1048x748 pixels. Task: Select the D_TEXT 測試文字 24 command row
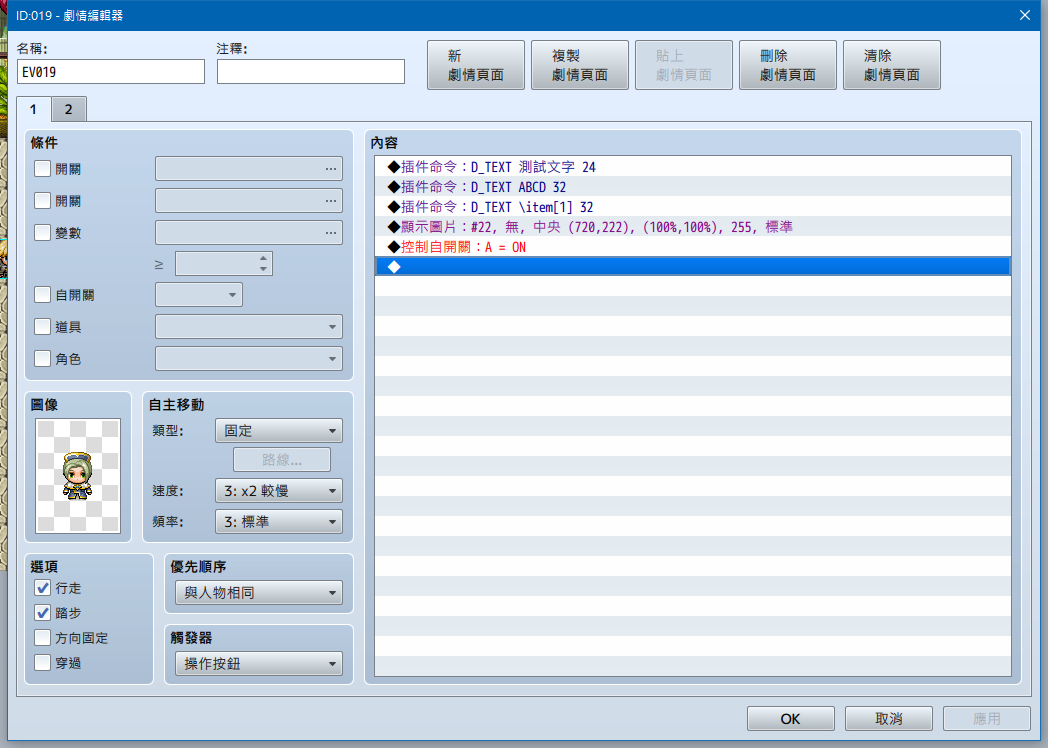(692, 167)
